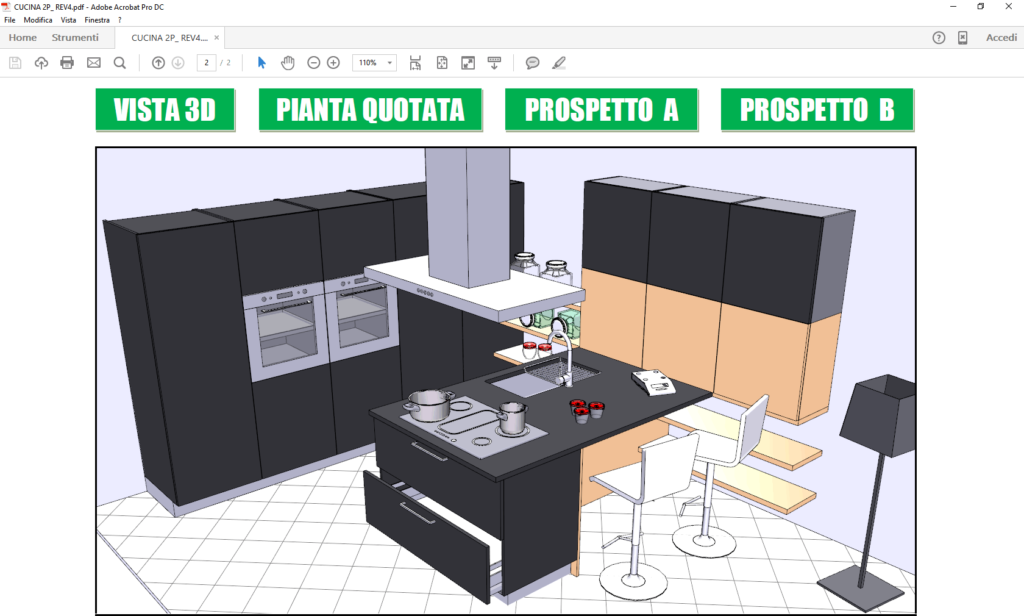
Task: Enter full screen mode icon
Action: 468,63
